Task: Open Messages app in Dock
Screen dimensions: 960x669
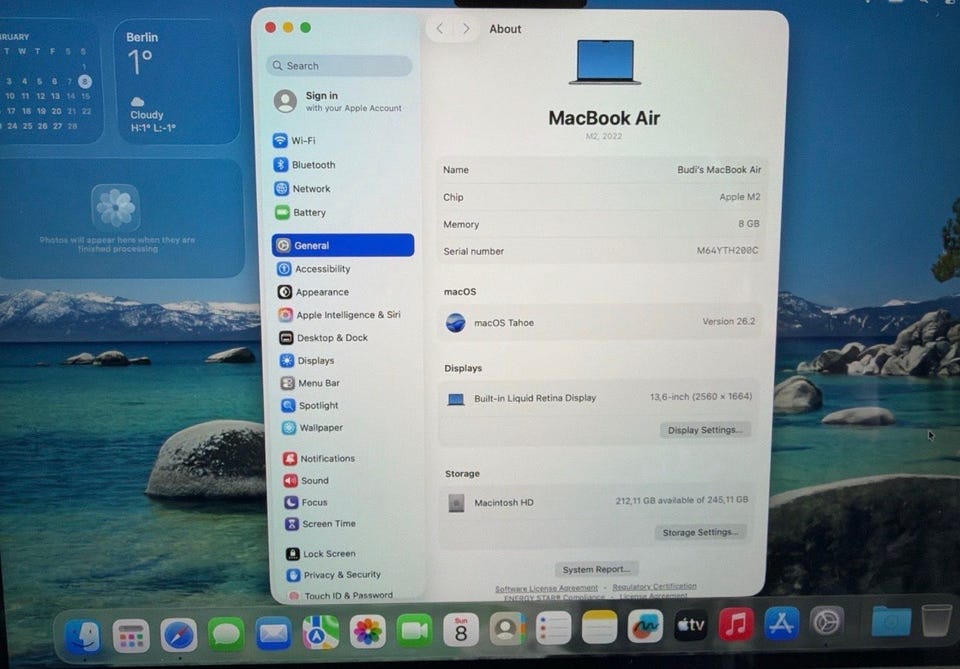Action: pyautogui.click(x=226, y=634)
